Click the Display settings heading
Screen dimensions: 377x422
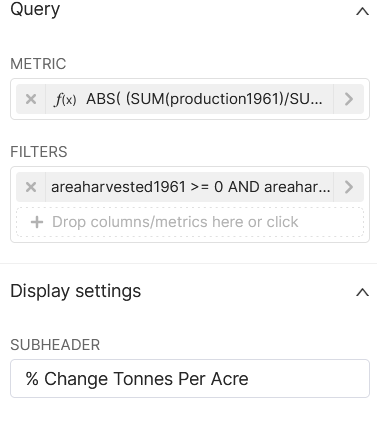pyautogui.click(x=76, y=291)
